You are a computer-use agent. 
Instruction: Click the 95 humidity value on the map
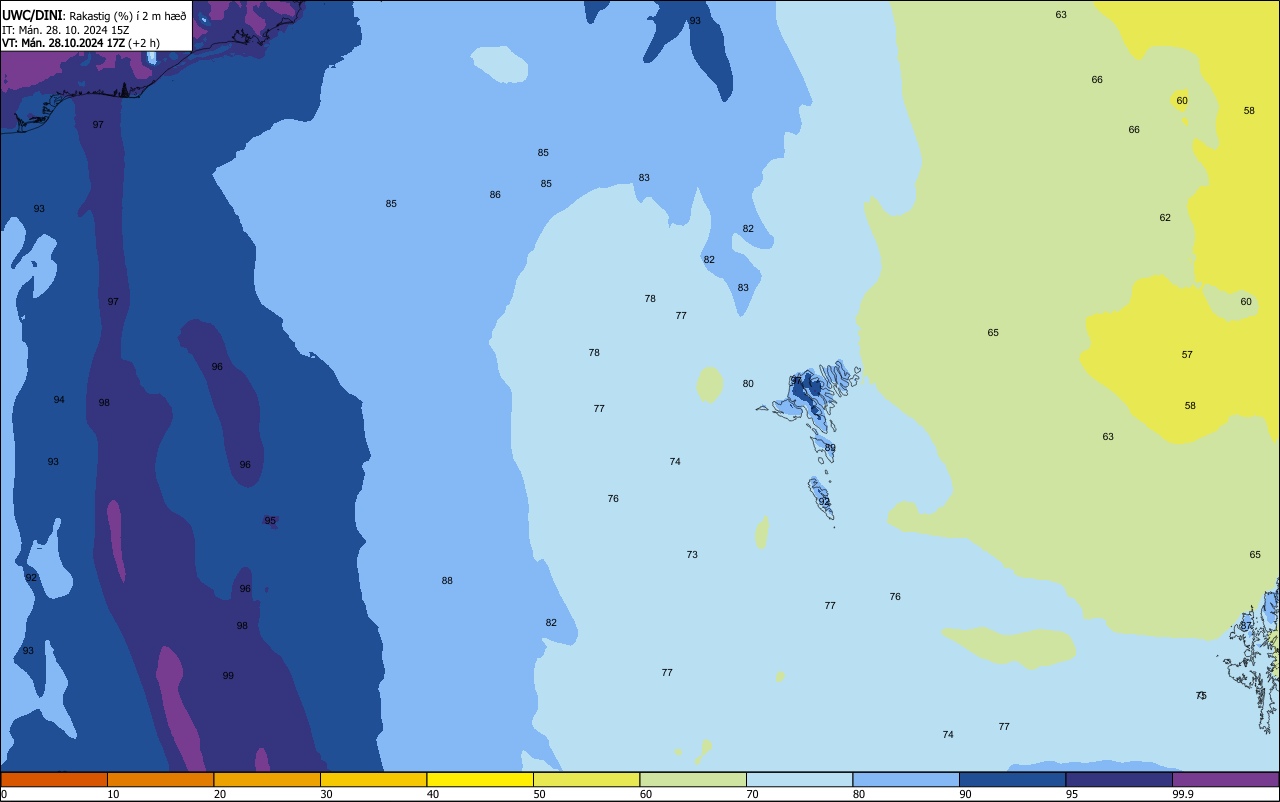click(x=270, y=521)
